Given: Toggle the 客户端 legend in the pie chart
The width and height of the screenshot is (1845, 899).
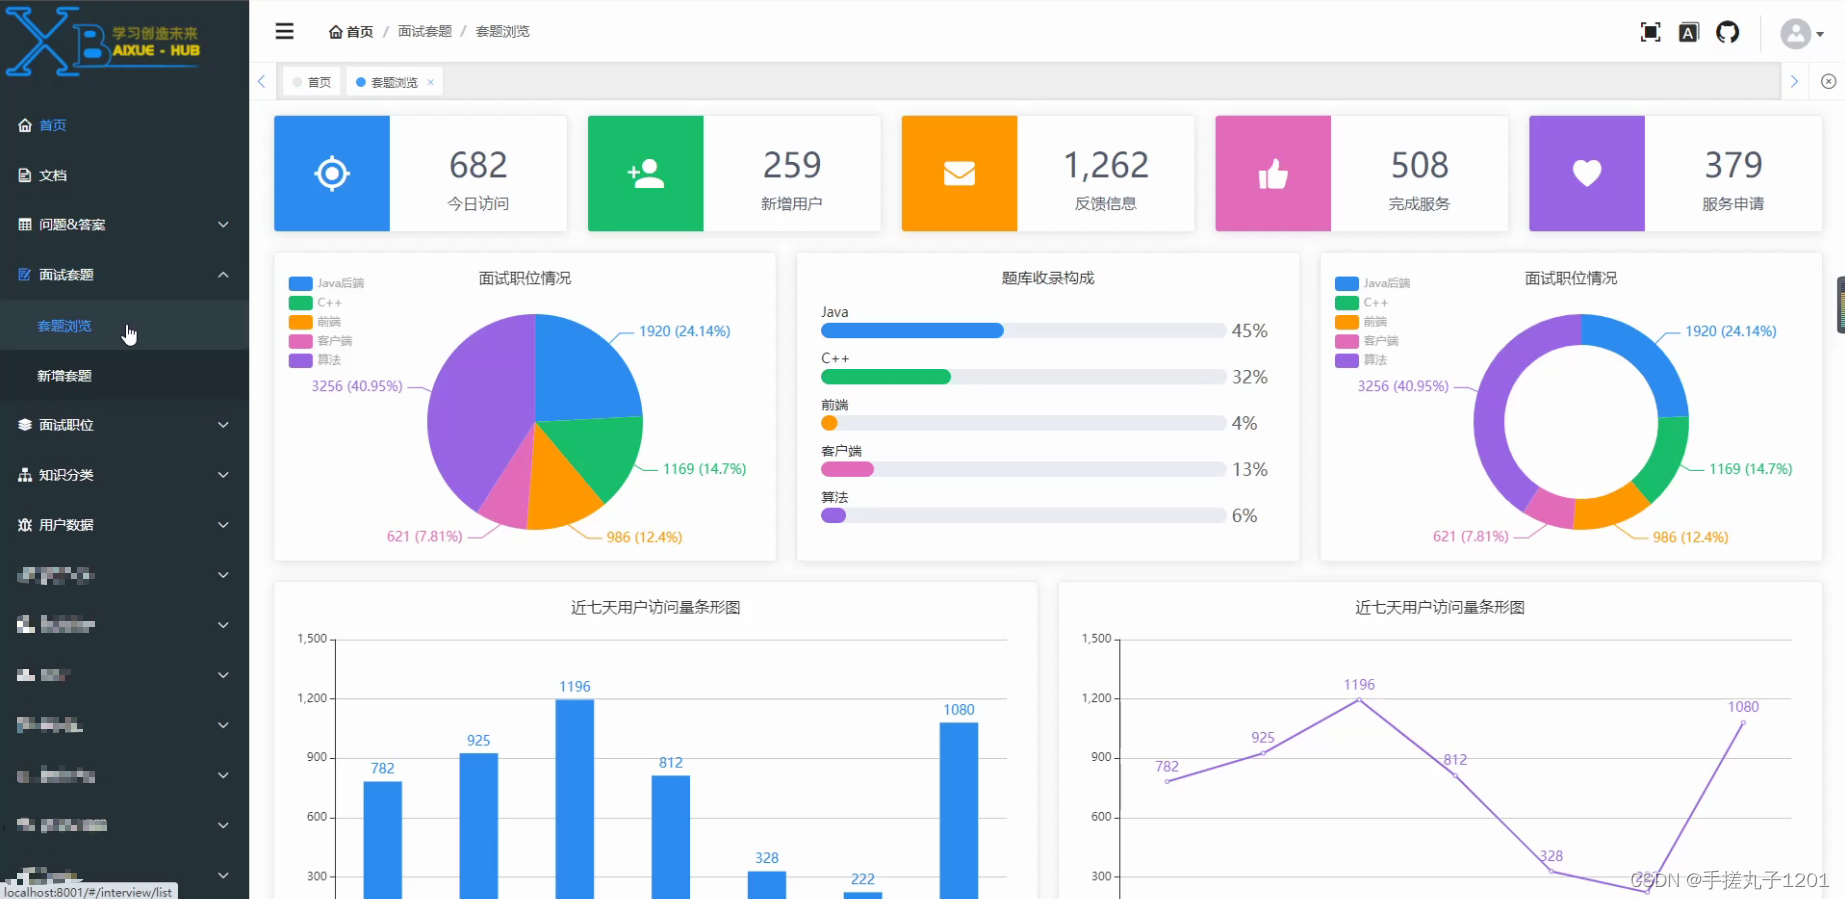Looking at the screenshot, I should click(x=321, y=341).
